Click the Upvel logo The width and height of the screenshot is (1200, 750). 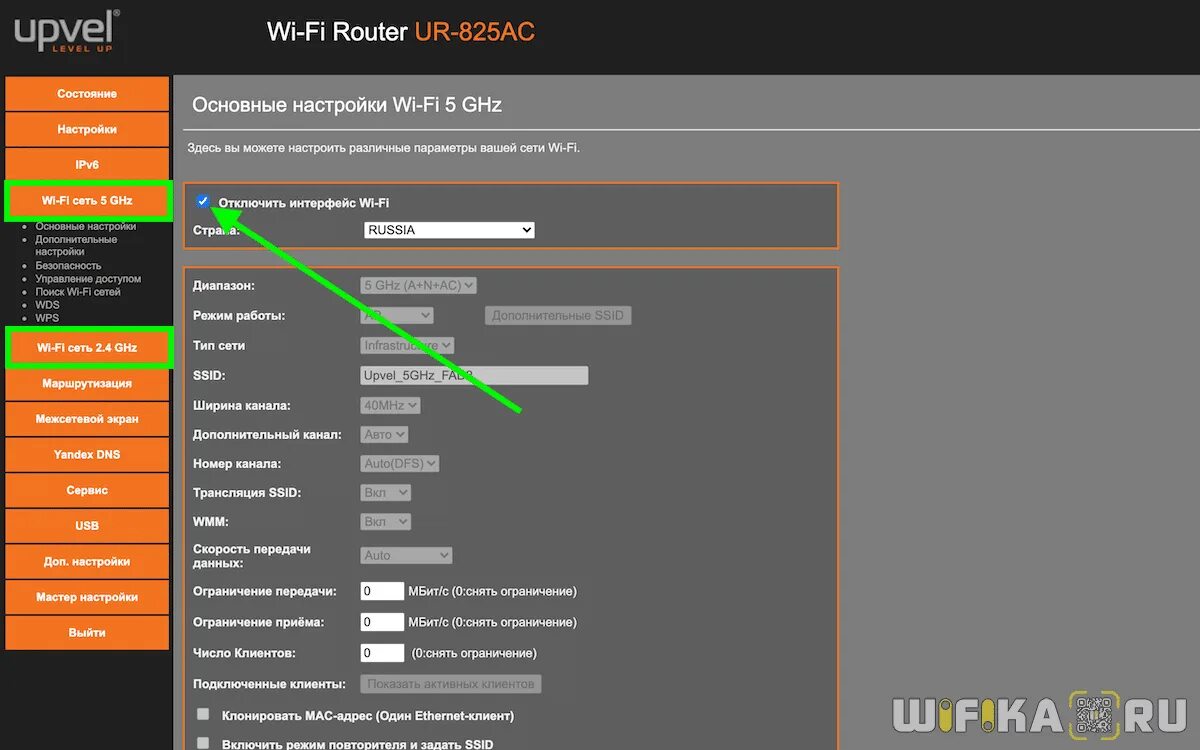click(66, 31)
